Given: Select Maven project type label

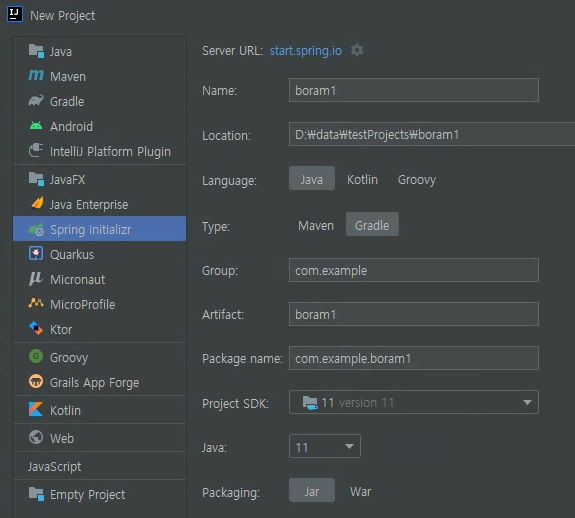Looking at the screenshot, I should pos(68,77).
